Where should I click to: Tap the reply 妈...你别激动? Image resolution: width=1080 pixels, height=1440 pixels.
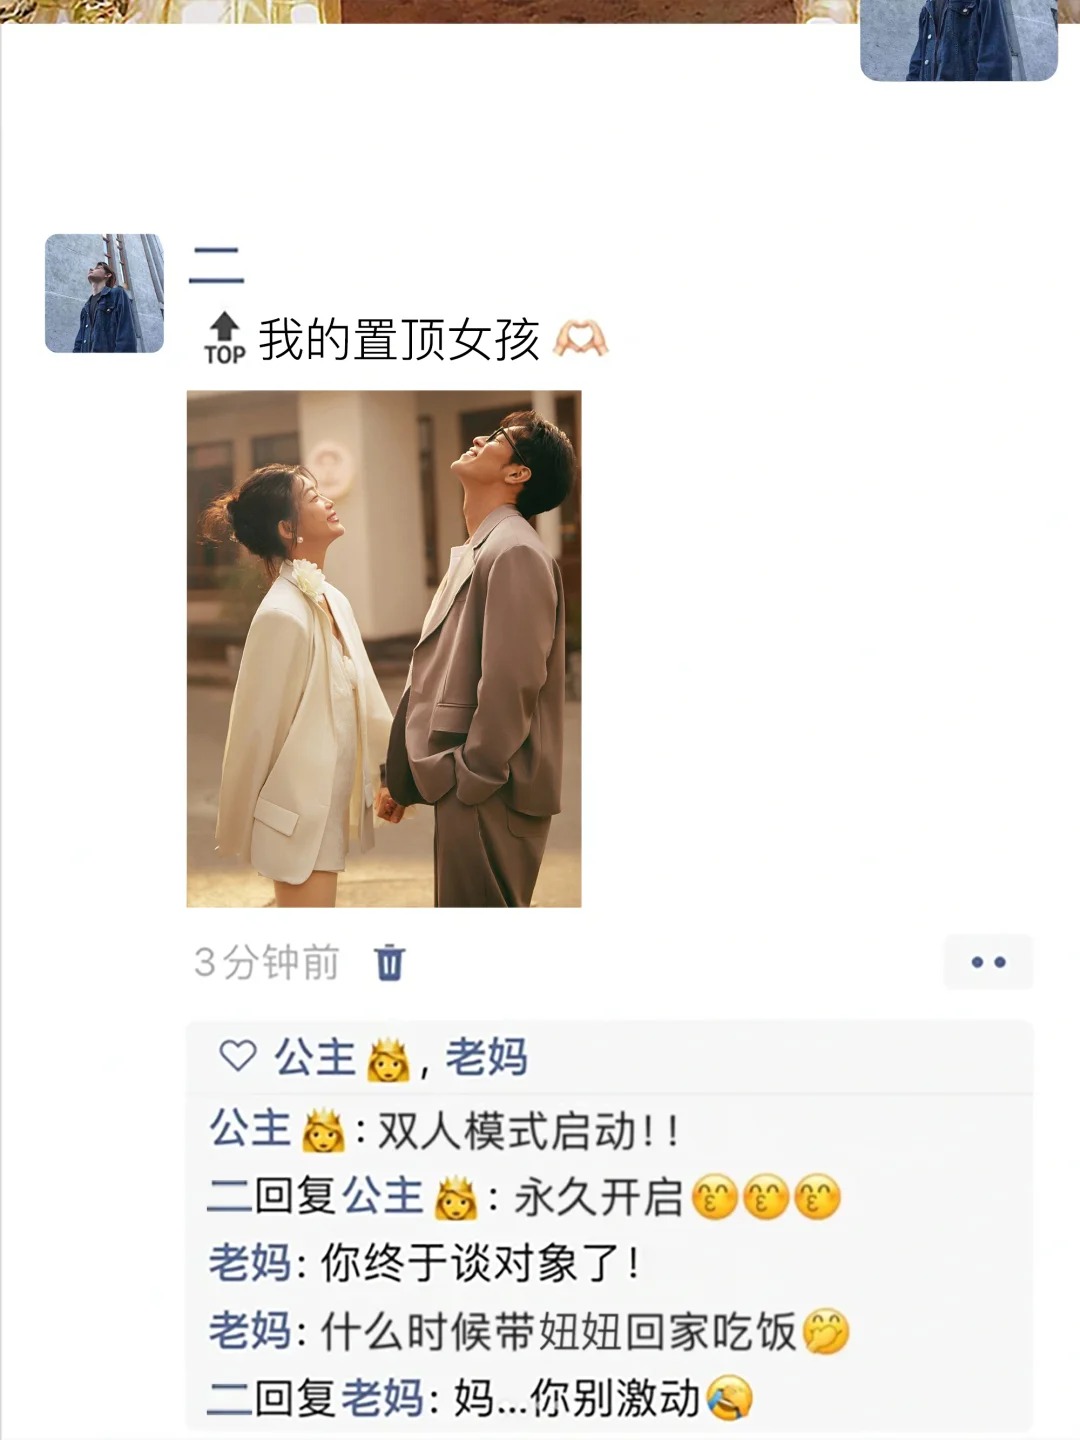(481, 1398)
